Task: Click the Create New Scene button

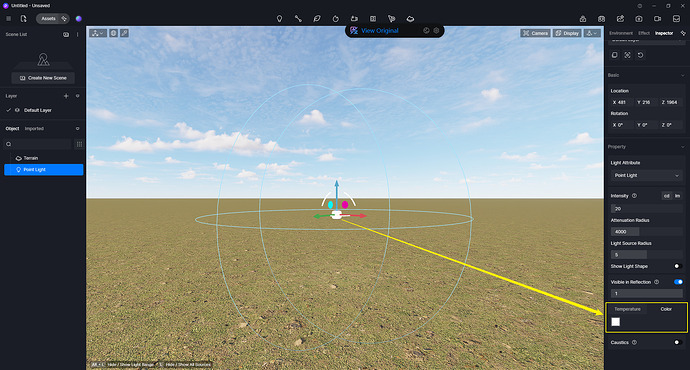Action: point(43,78)
